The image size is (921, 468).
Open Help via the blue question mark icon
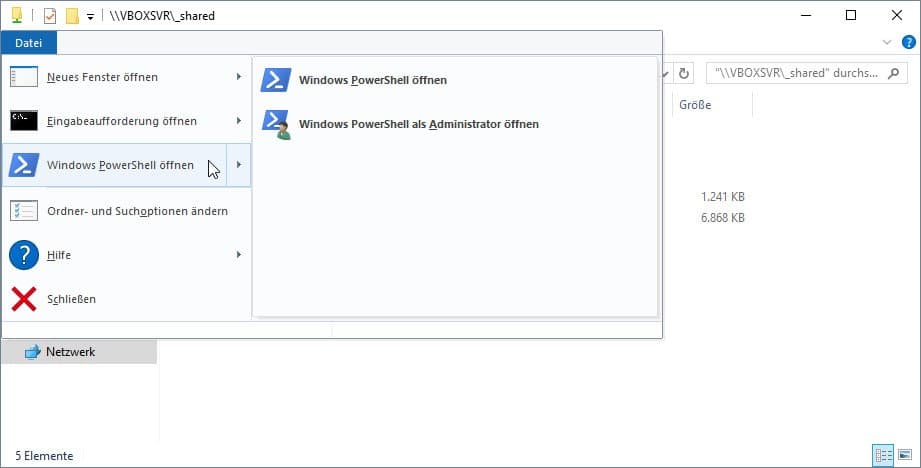click(x=908, y=42)
